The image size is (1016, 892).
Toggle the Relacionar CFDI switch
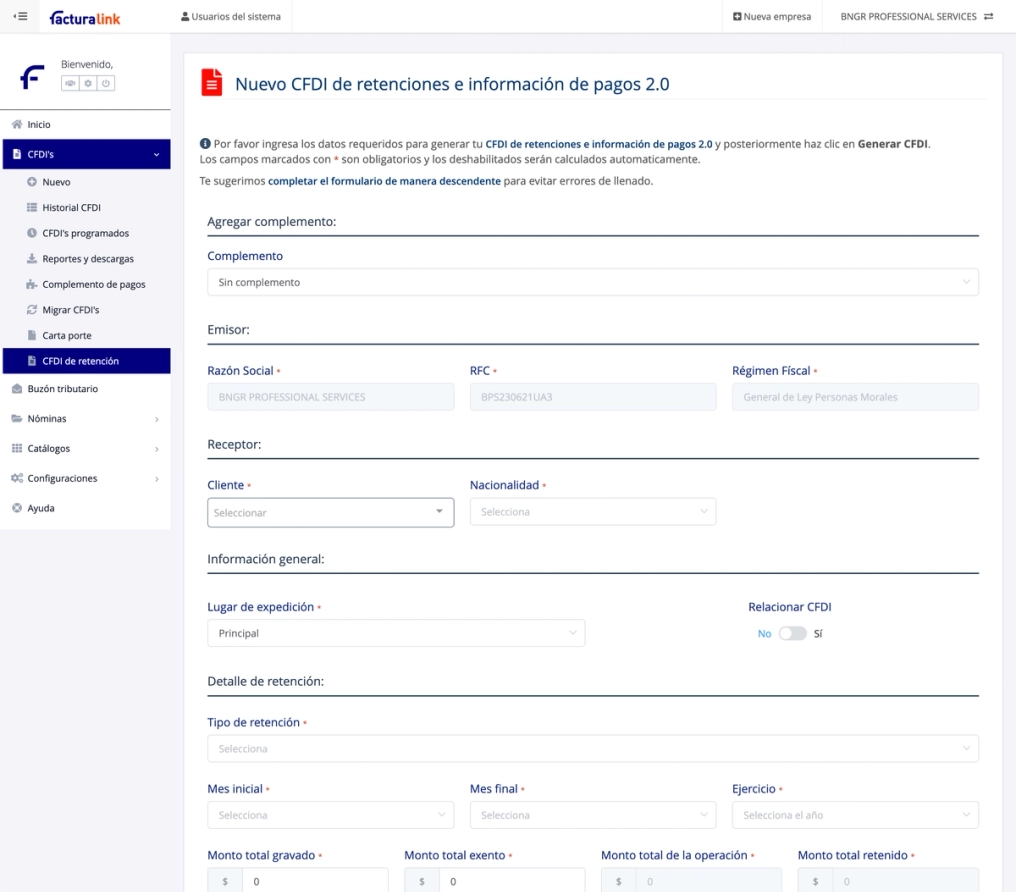[792, 634]
